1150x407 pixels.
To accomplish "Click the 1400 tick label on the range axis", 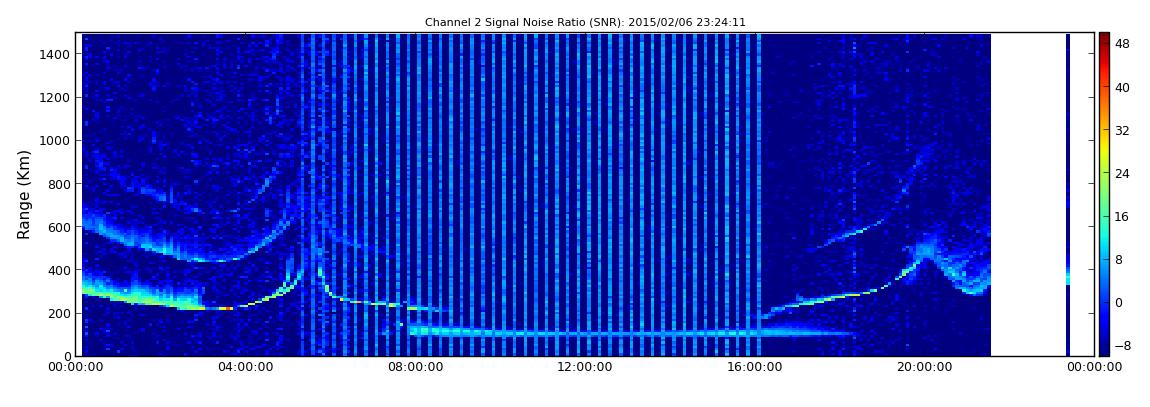I will click(x=57, y=54).
